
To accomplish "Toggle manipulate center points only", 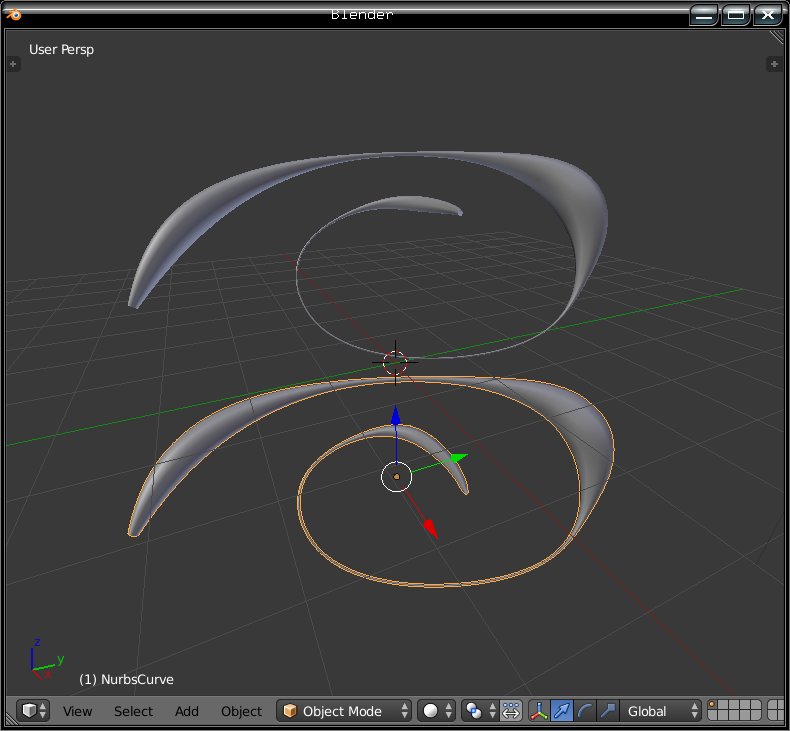I will tap(511, 711).
